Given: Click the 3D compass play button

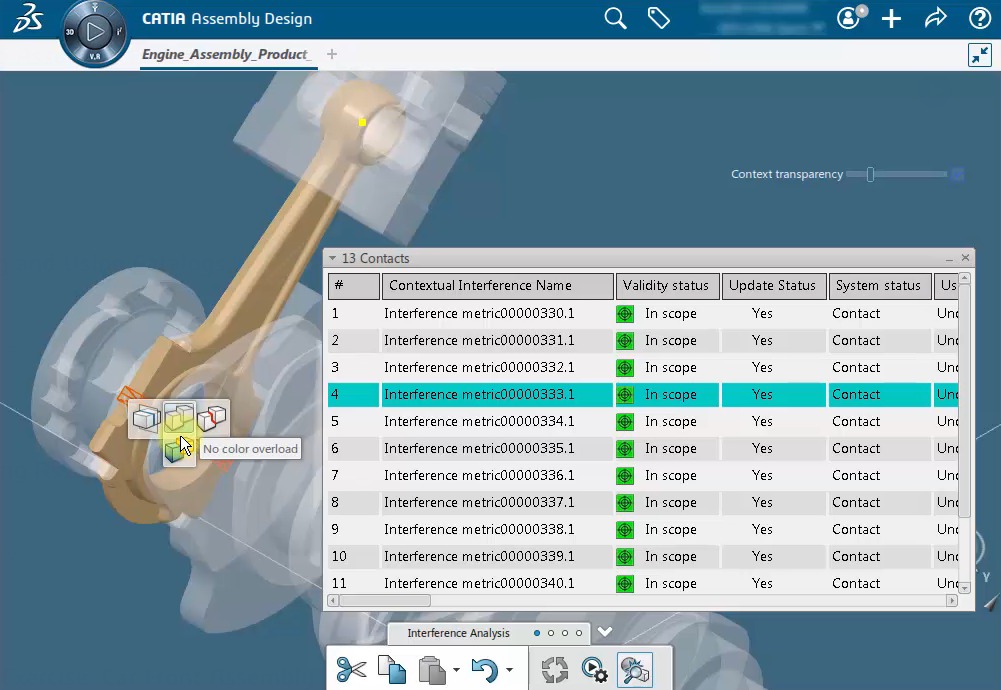Looking at the screenshot, I should (x=95, y=31).
